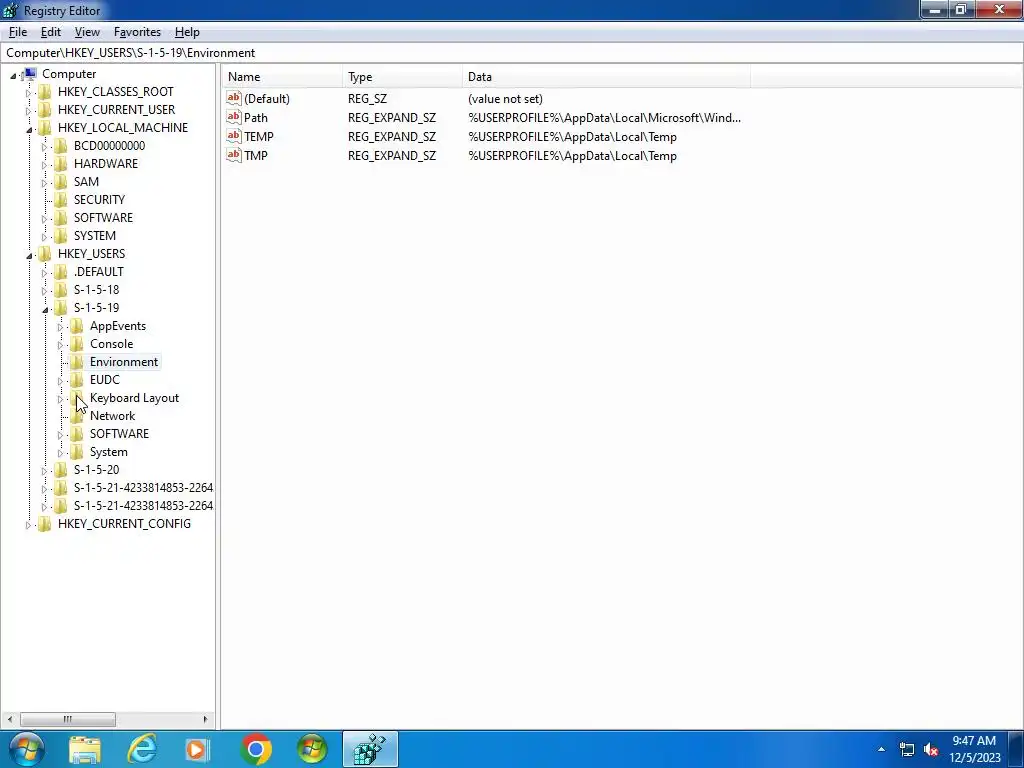Screen dimensions: 1024x768
Task: Launch Google Chrome from the taskbar
Action: point(255,749)
